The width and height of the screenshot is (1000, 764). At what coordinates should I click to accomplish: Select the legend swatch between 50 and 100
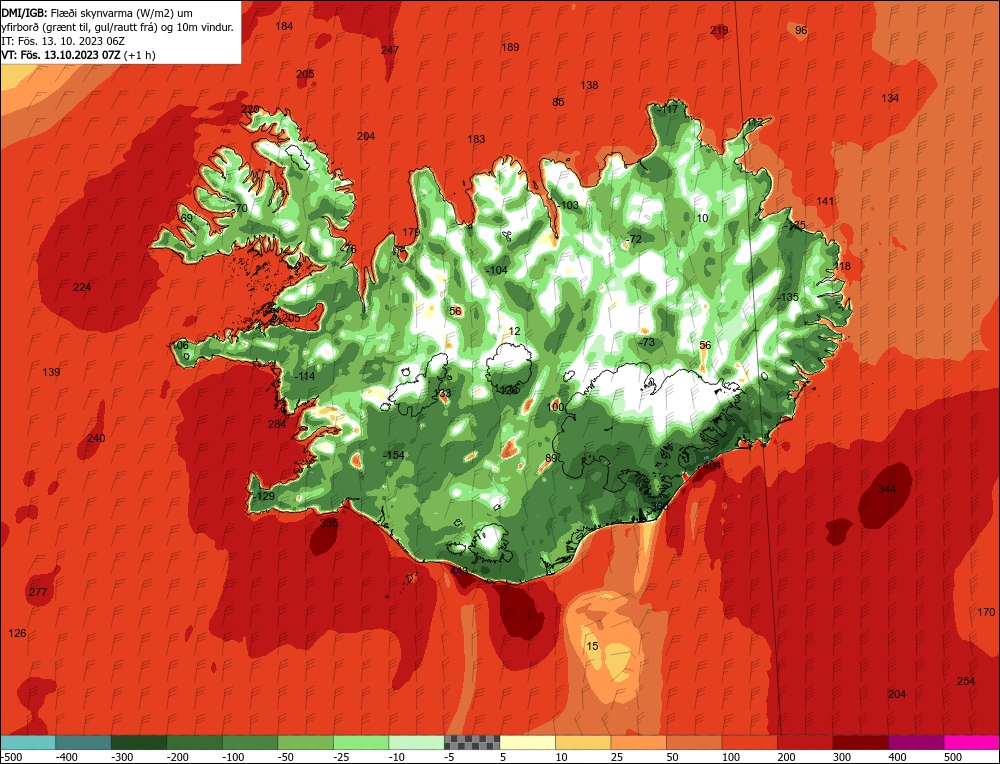tap(694, 742)
